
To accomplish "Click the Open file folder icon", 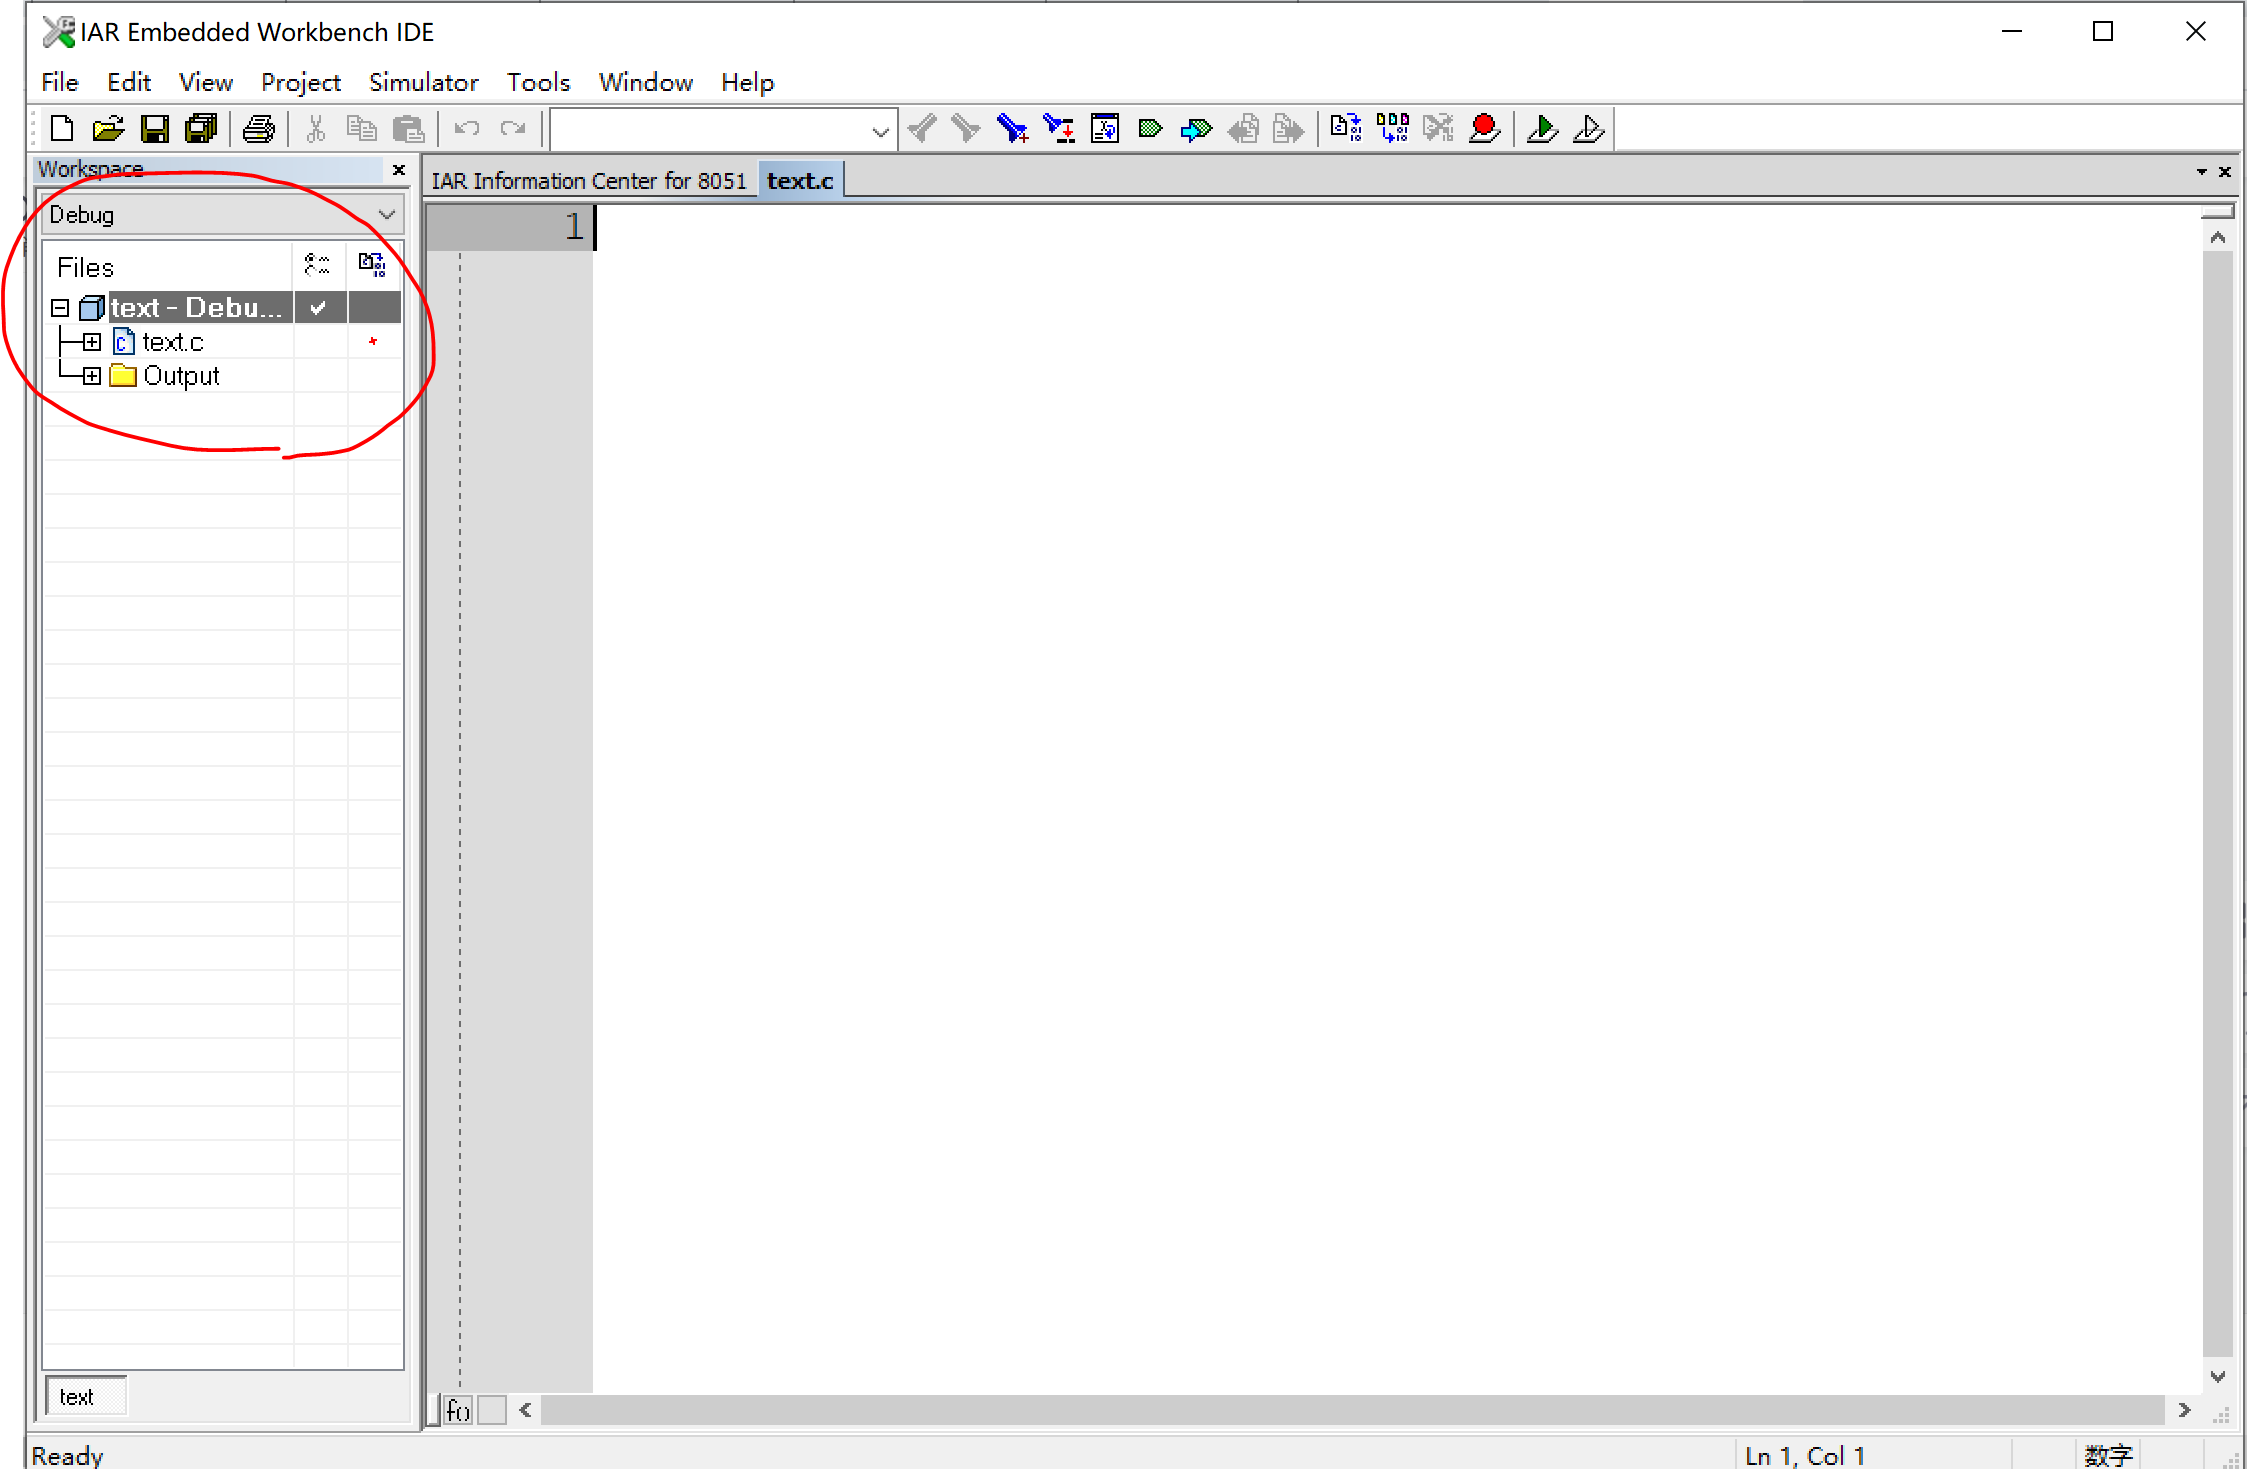I will tap(108, 129).
